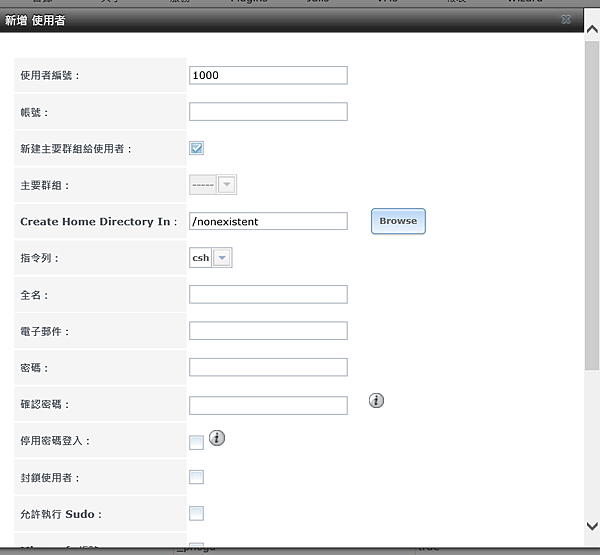Close the 新增 使用者 dialog
Image resolution: width=600 pixels, height=555 pixels.
click(566, 20)
